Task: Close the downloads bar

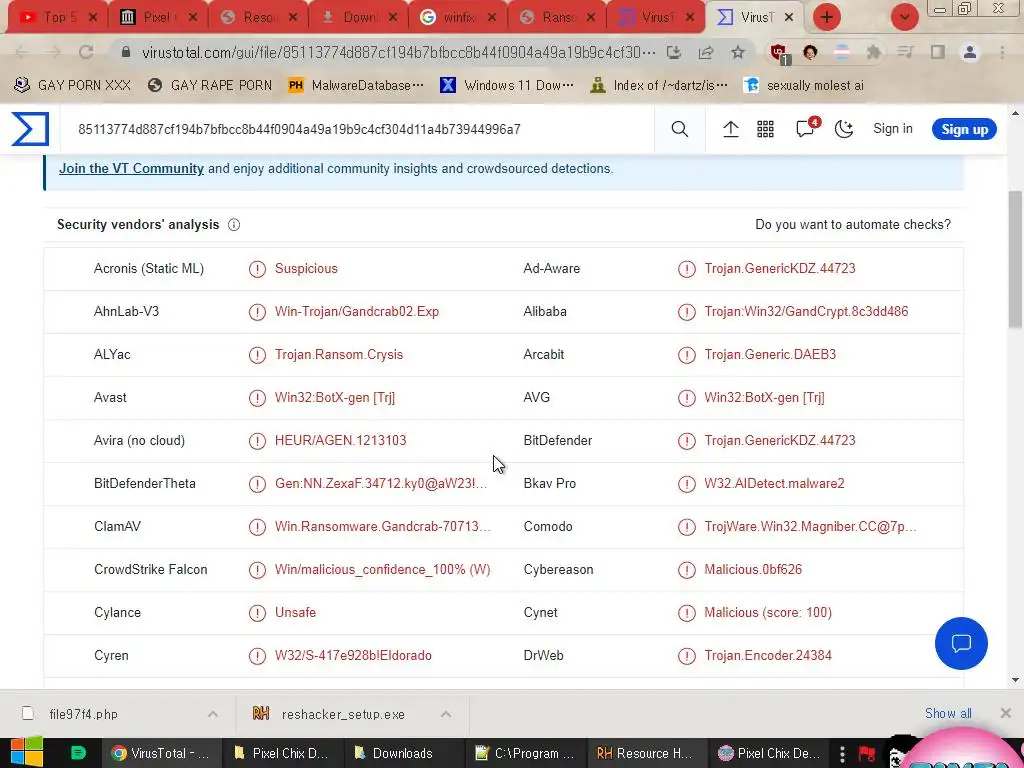Action: coord(1006,713)
